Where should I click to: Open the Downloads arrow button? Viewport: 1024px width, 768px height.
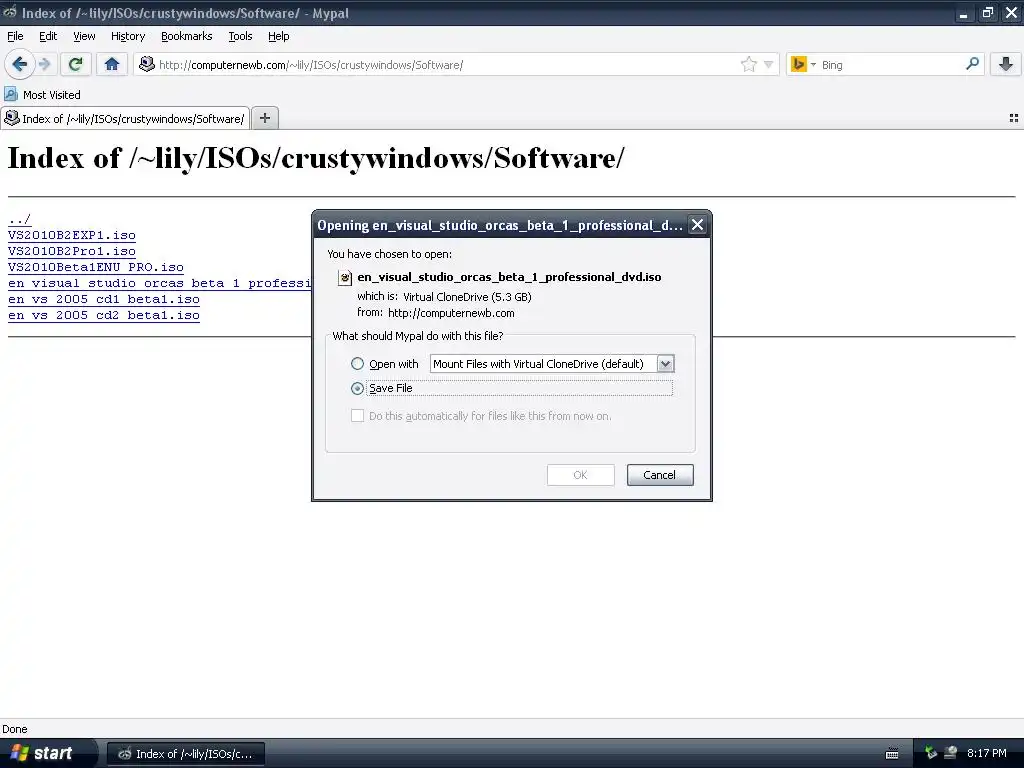[x=1006, y=64]
